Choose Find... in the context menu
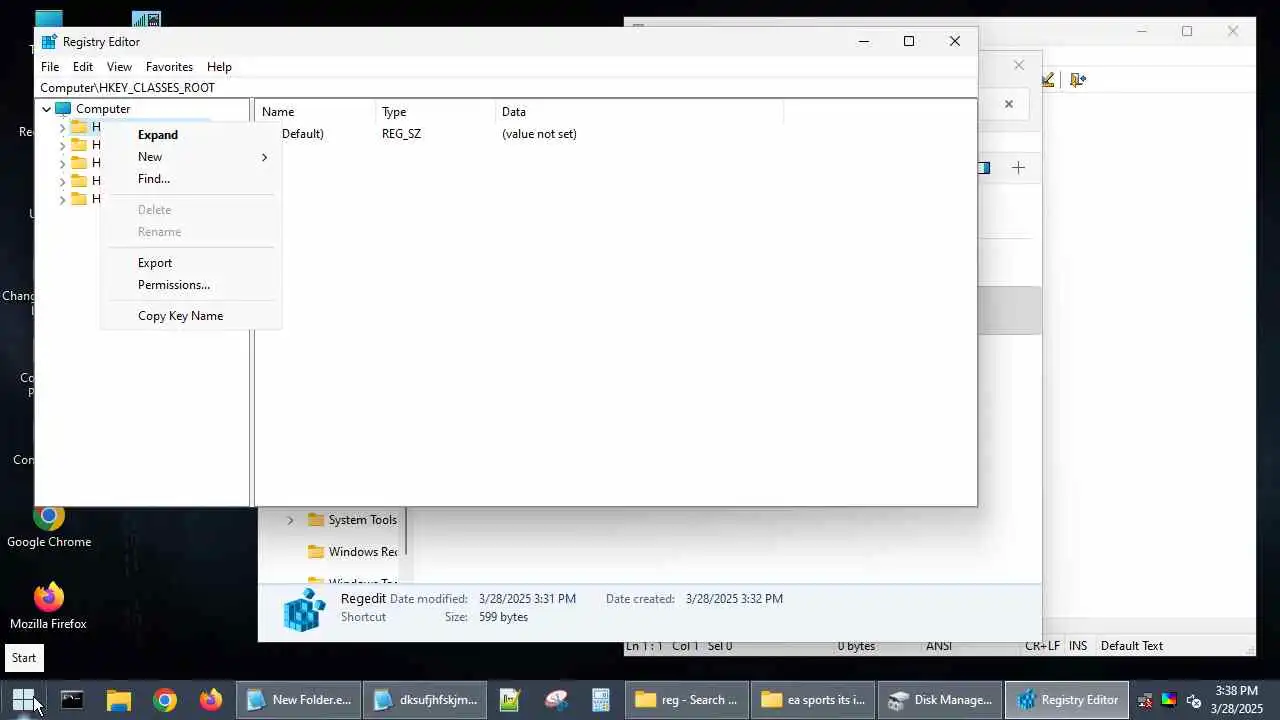 (x=190, y=179)
